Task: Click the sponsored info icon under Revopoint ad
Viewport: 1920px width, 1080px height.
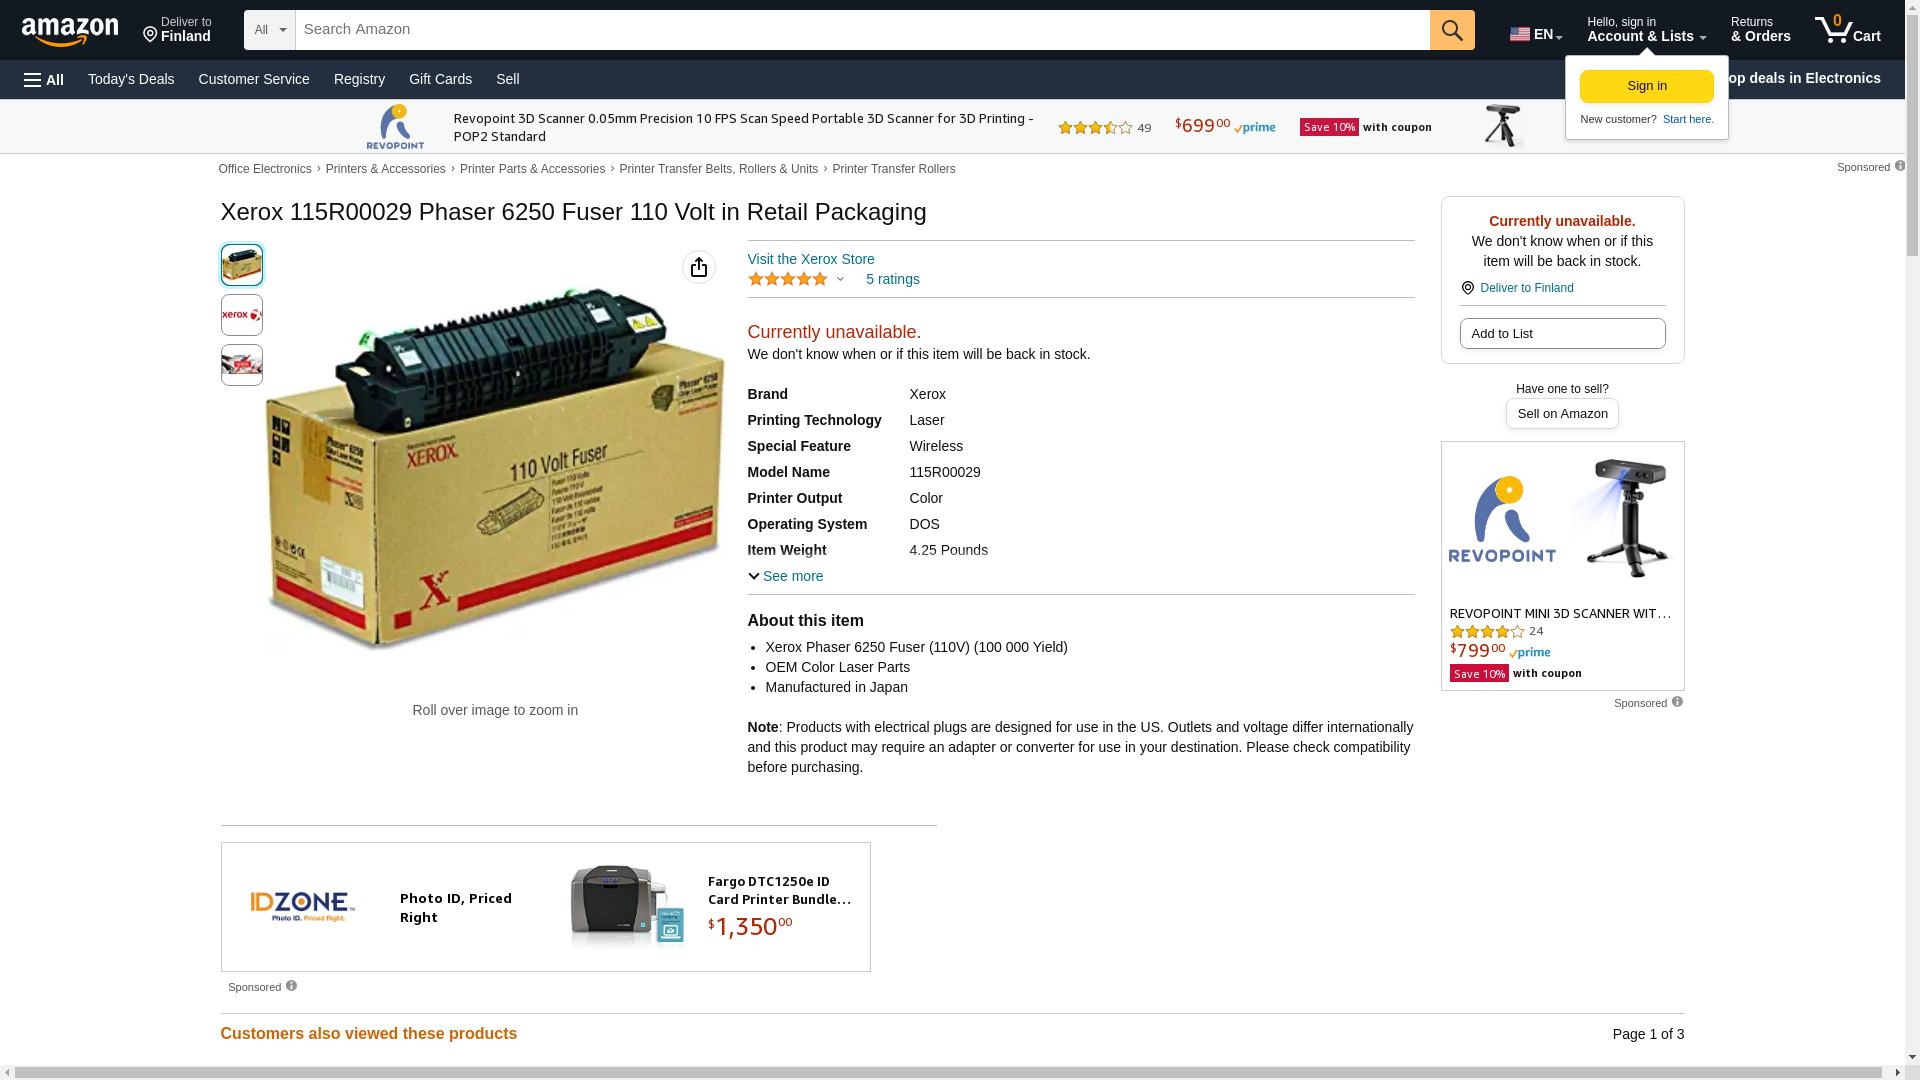Action: pos(1677,702)
